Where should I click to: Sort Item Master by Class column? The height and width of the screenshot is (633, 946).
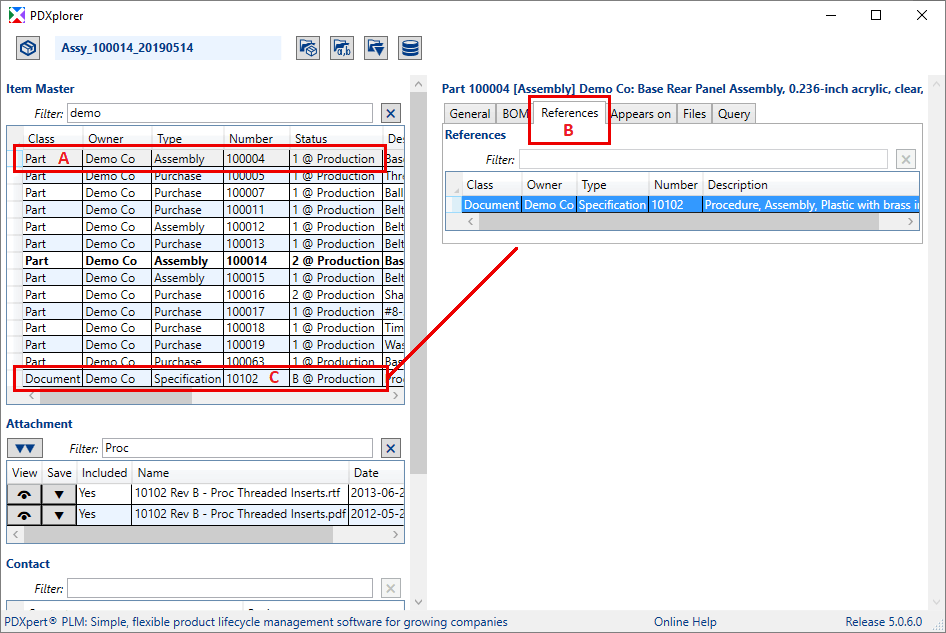tap(52, 139)
